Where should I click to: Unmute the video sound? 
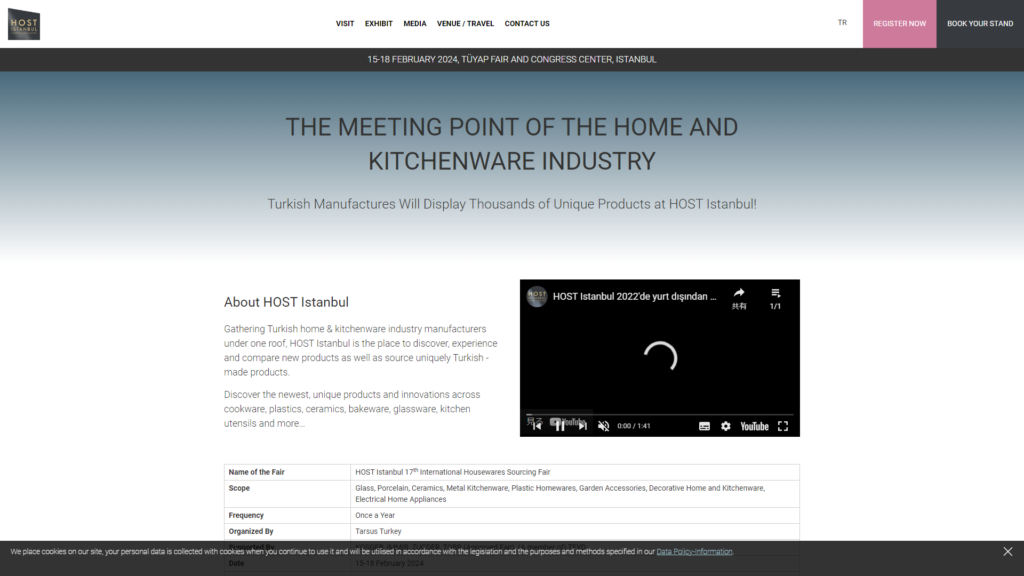[x=603, y=426]
